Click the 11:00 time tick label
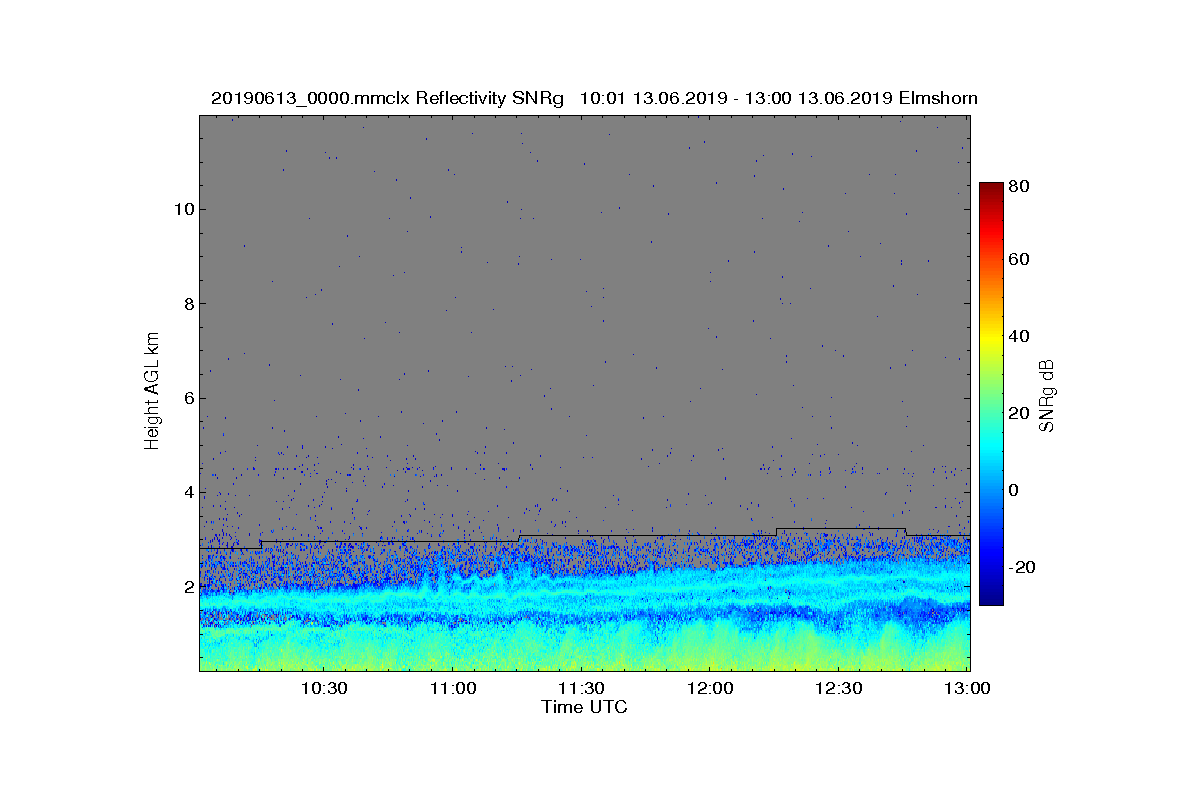1200x800 pixels. 453,689
